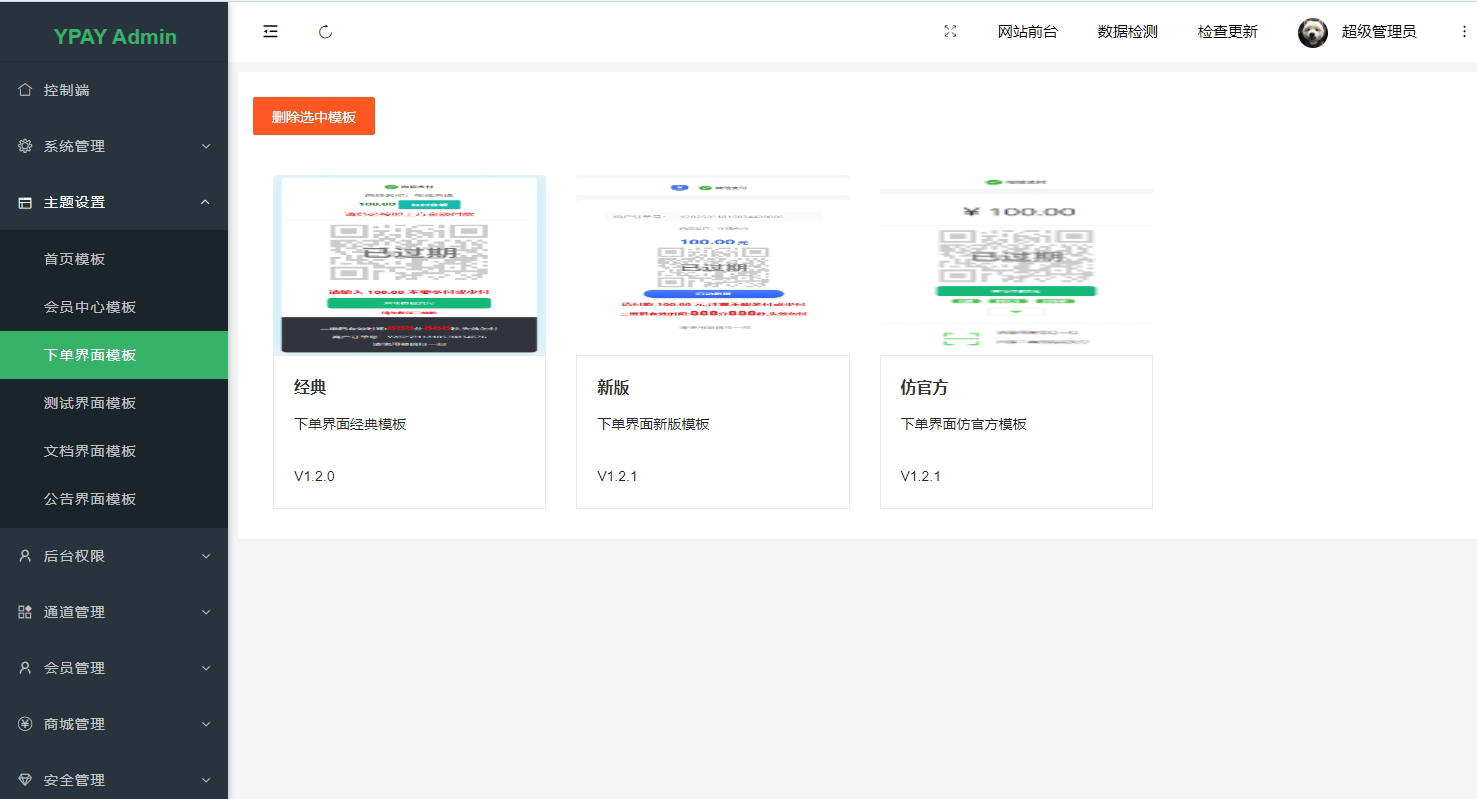The image size is (1477, 799).
Task: Click the sidebar collapse icon in header
Action: point(270,32)
